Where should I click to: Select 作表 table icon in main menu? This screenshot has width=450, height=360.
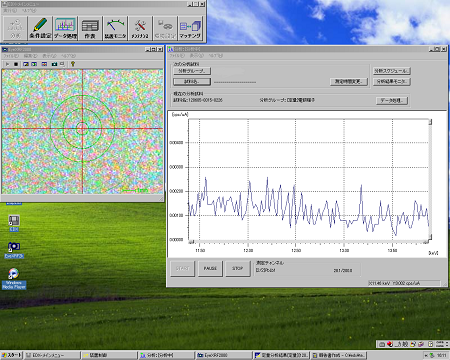tap(90, 28)
